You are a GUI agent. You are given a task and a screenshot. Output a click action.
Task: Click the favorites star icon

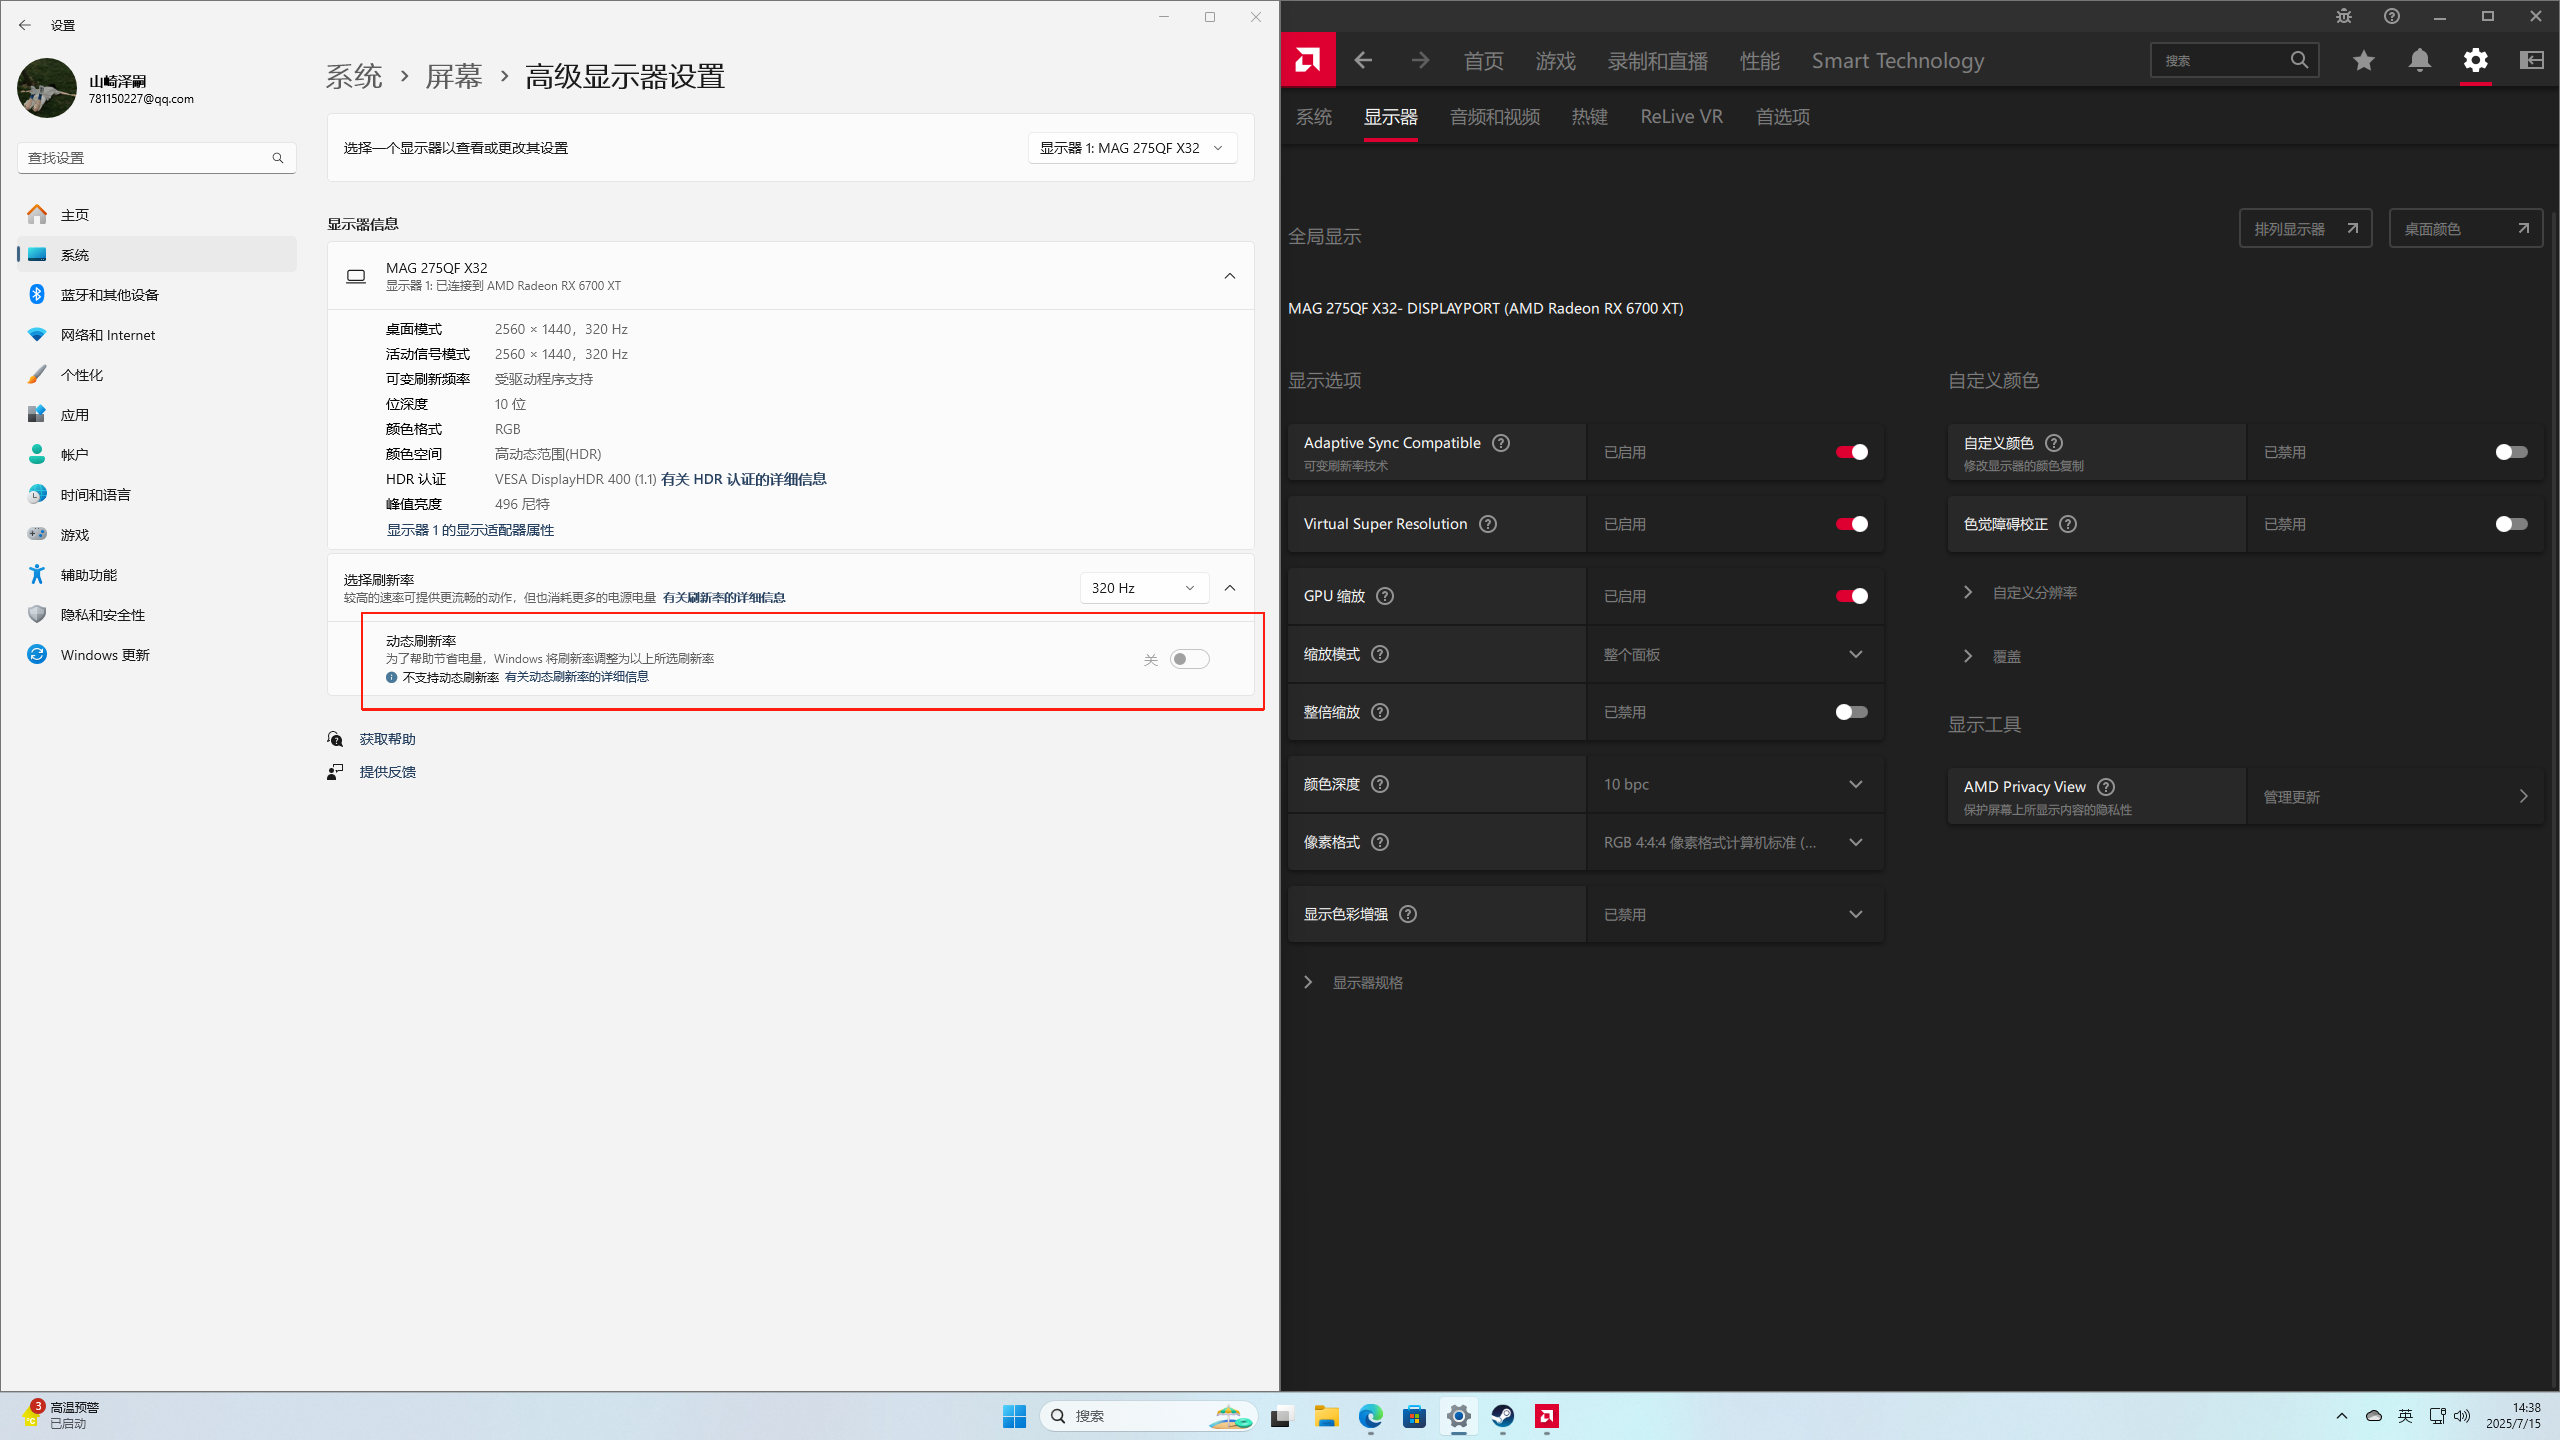point(2363,60)
